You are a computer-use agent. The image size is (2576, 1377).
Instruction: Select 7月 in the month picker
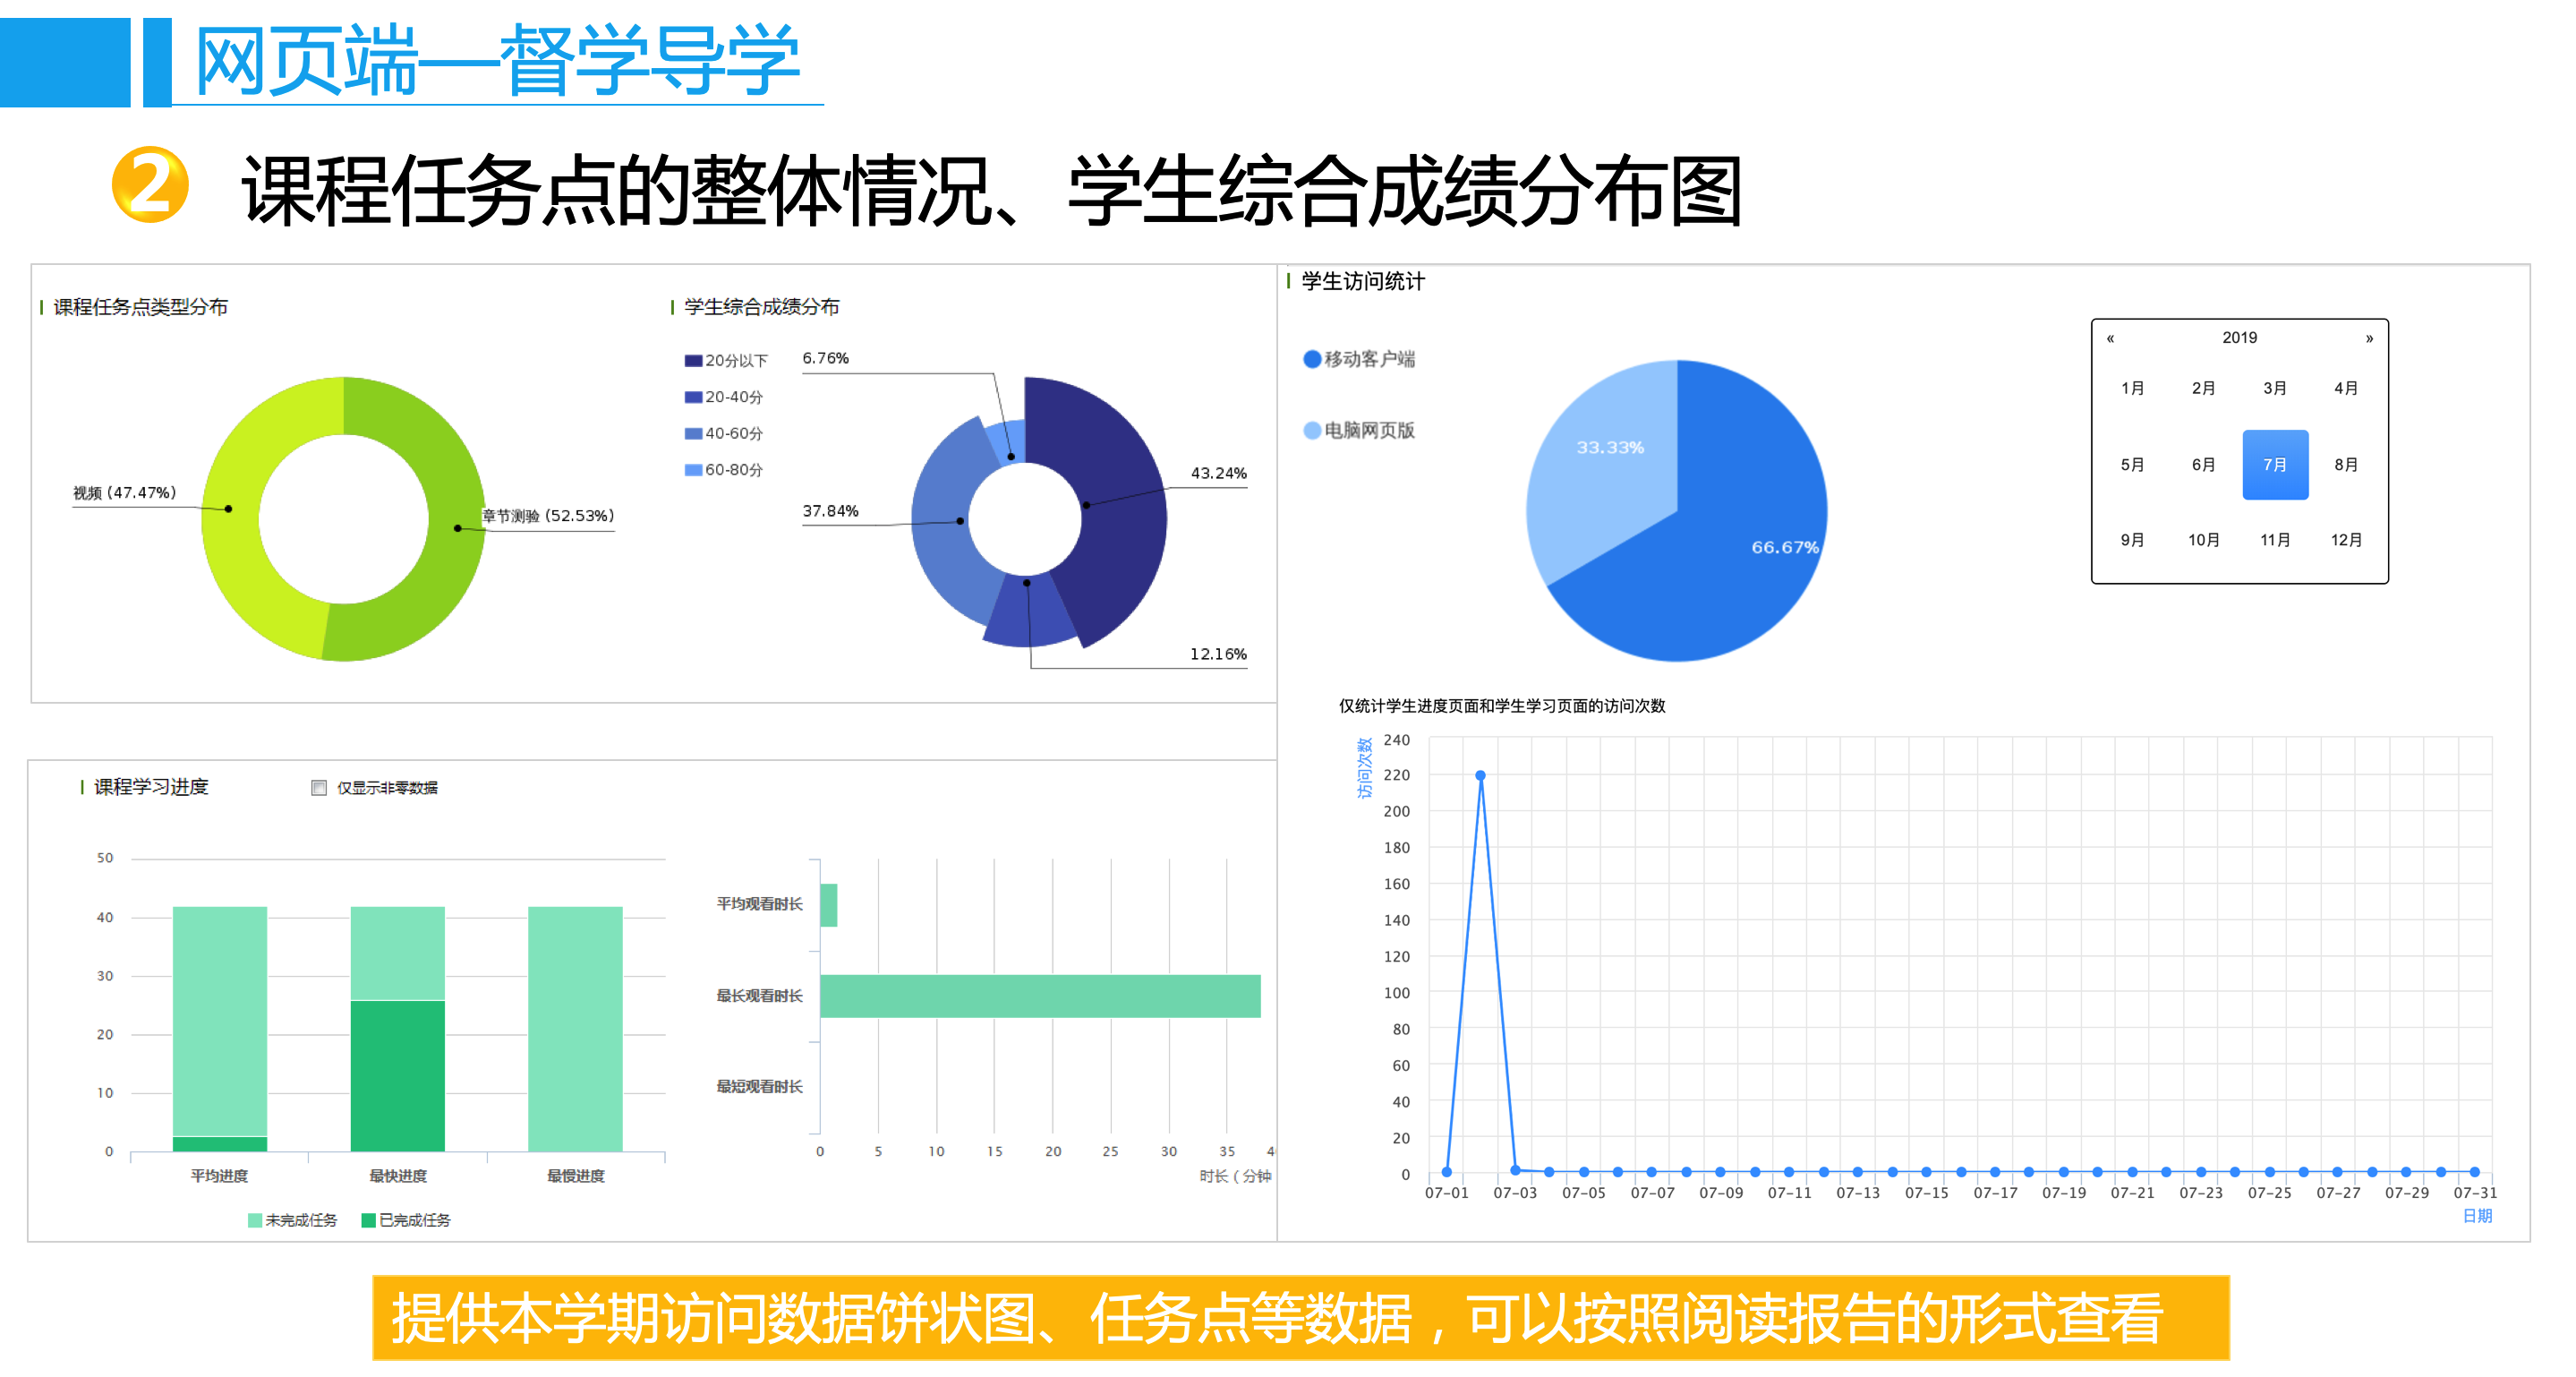point(2274,464)
